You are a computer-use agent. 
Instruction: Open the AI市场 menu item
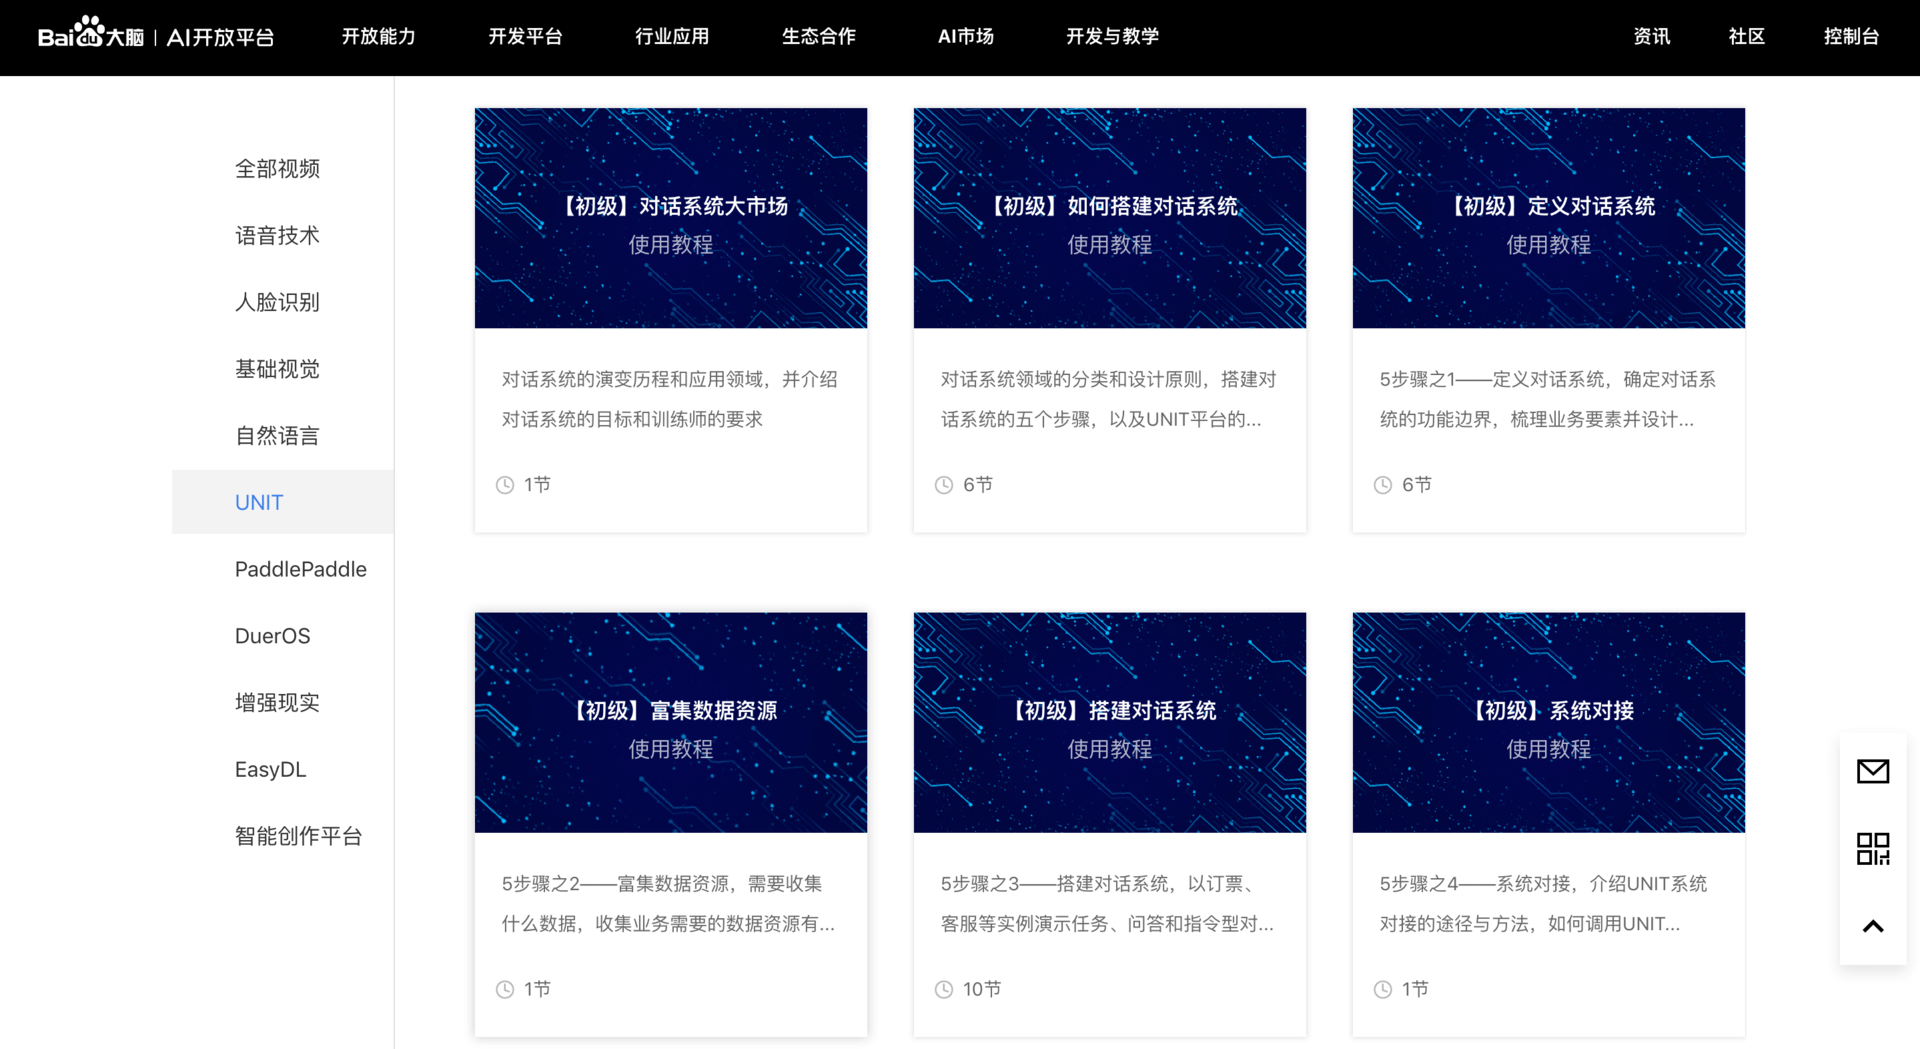[965, 36]
